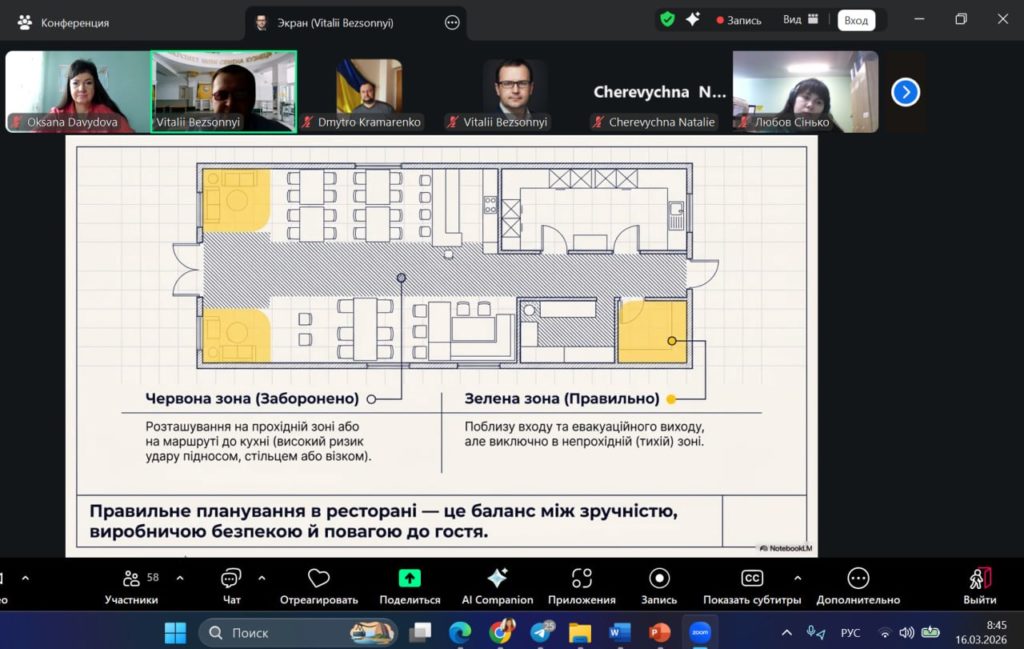Expand the caption options arrow beside субтитры

pos(797,578)
